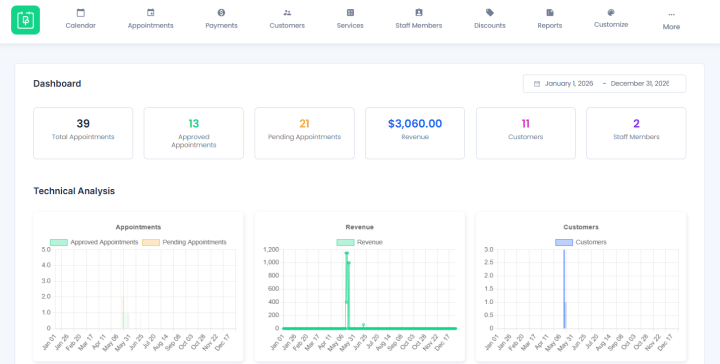This screenshot has height=364, width=720.
Task: Click the More ellipsis icon
Action: (x=671, y=15)
